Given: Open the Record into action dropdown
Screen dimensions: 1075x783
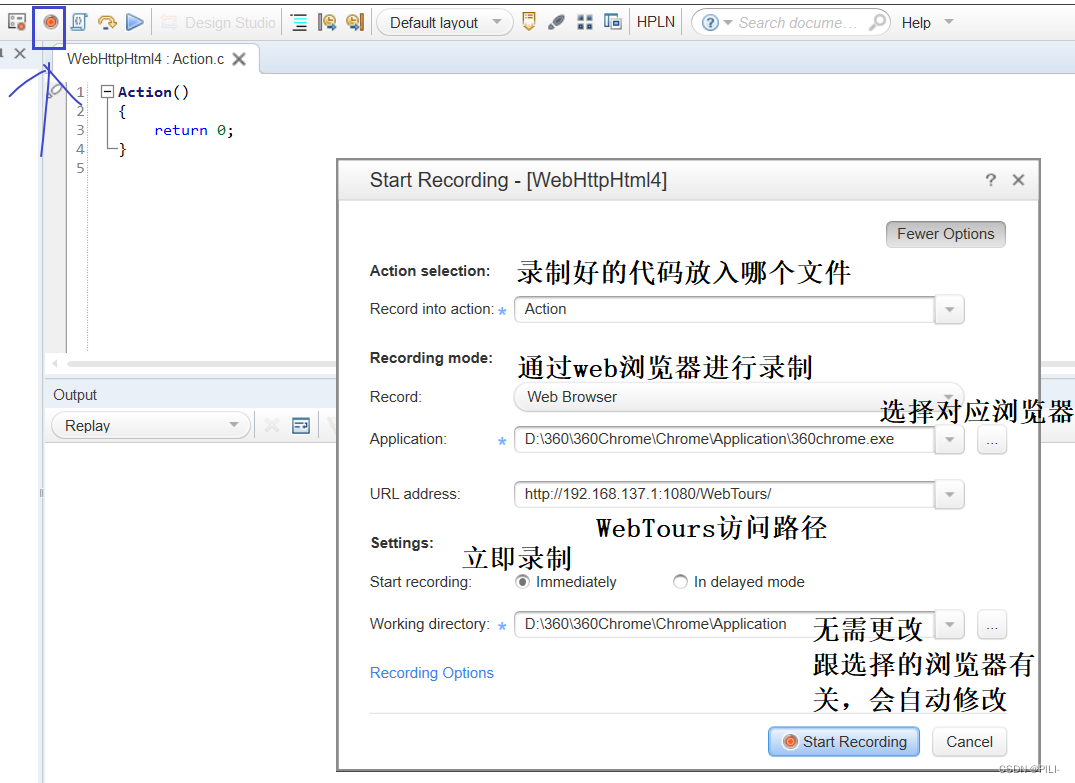Looking at the screenshot, I should point(948,309).
